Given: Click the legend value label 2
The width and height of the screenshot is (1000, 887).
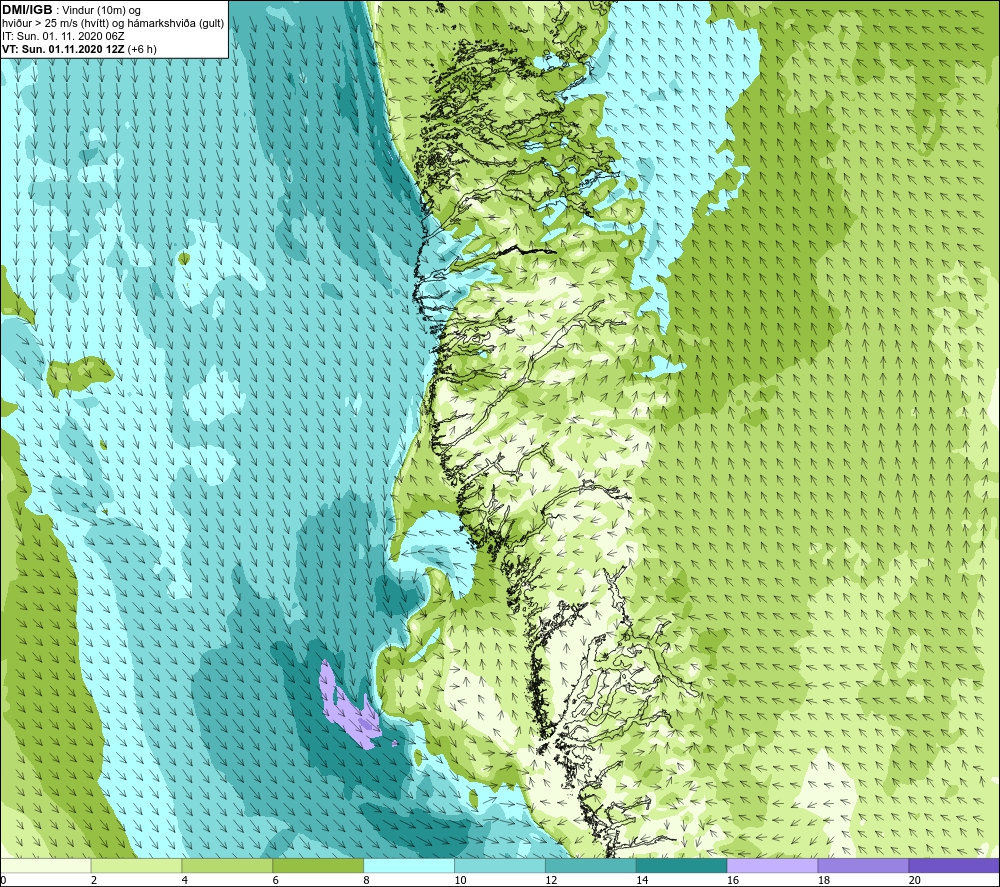Looking at the screenshot, I should (94, 881).
